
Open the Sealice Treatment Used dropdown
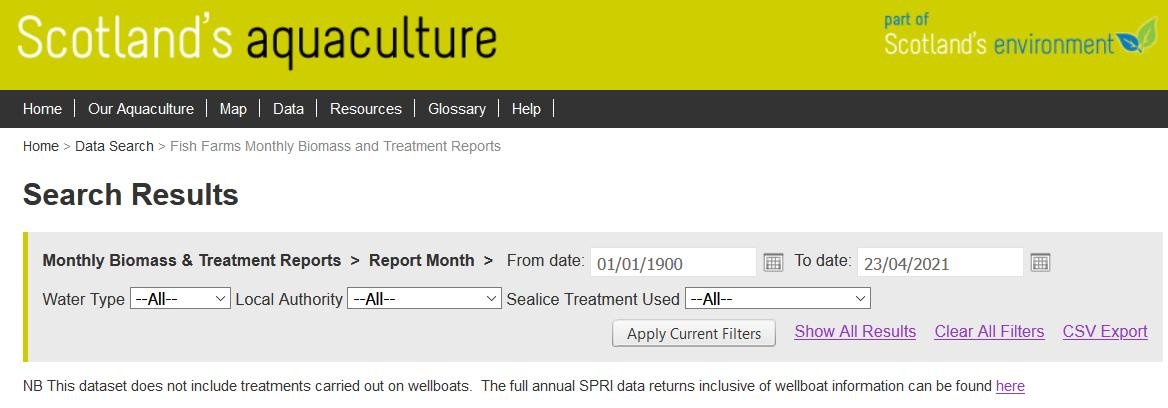[x=777, y=299]
